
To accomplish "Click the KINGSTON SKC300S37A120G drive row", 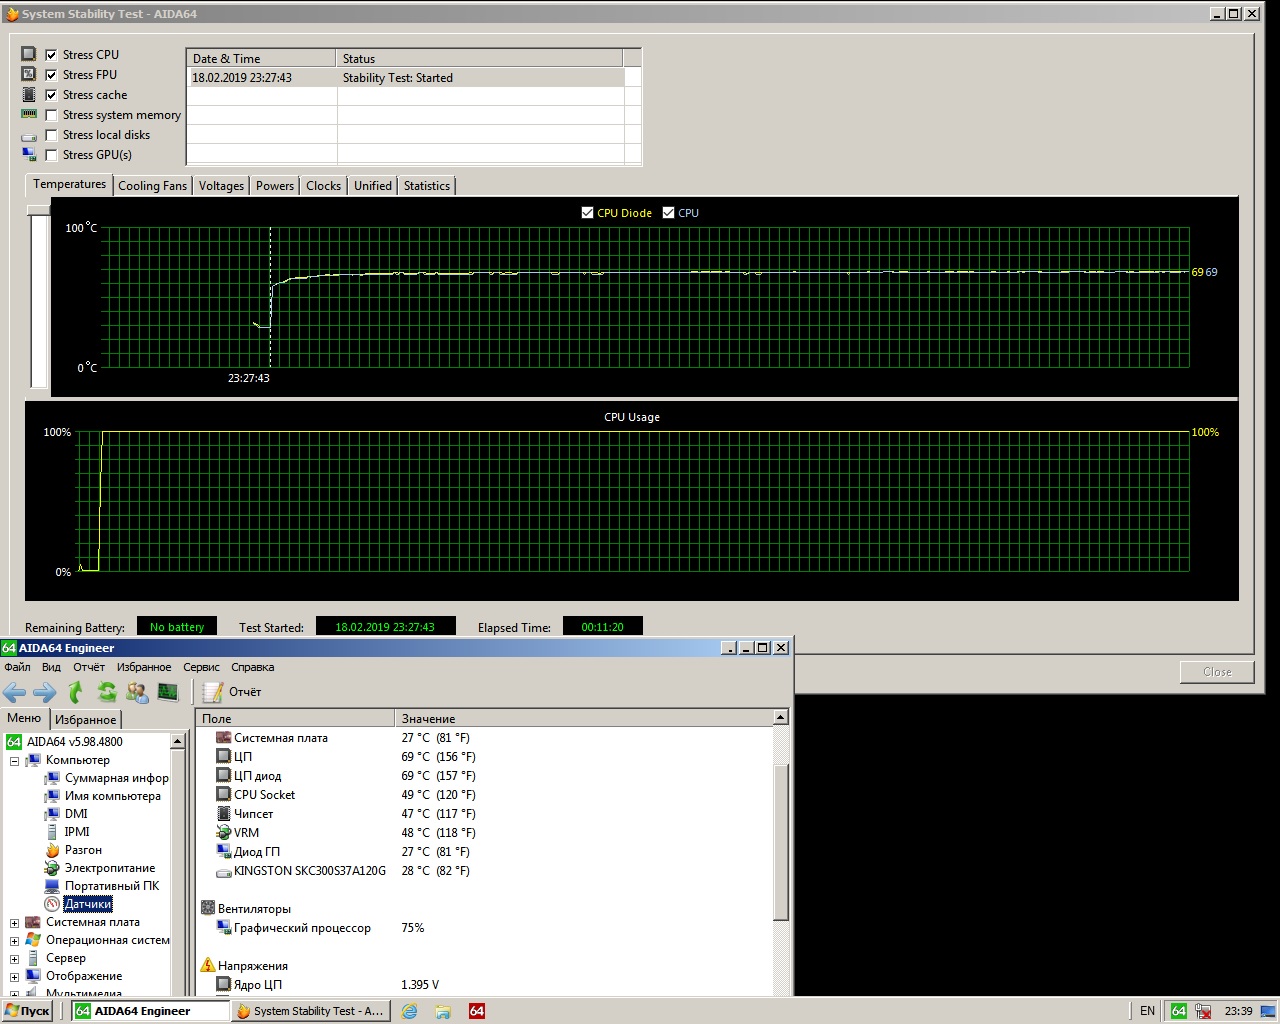I will [485, 871].
